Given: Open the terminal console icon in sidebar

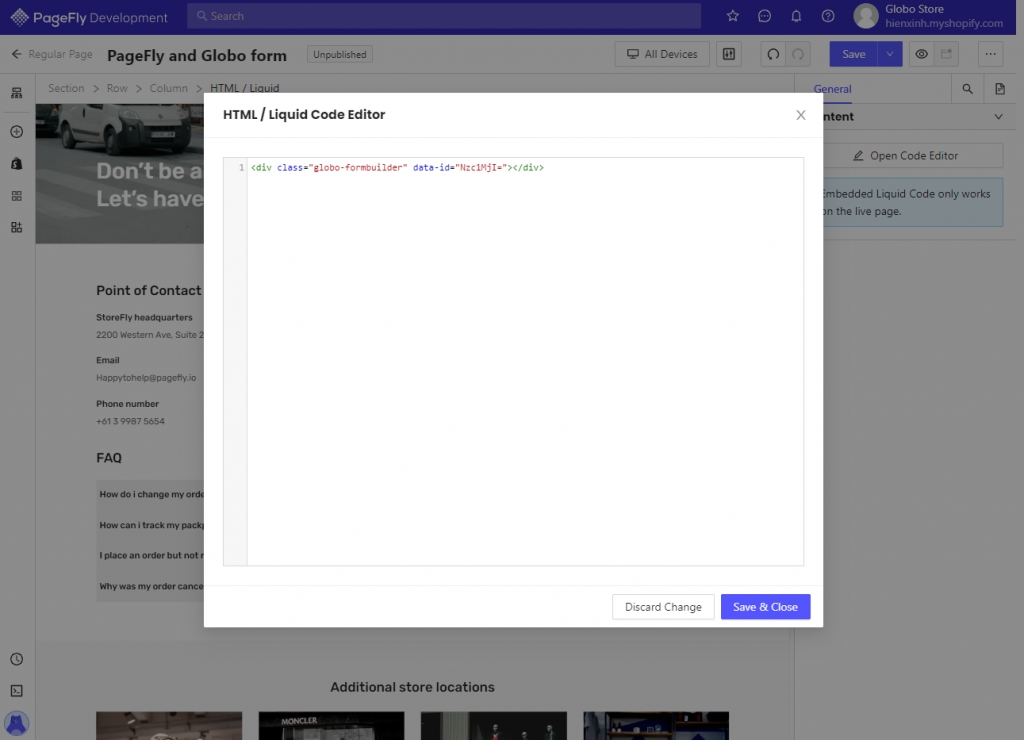Looking at the screenshot, I should 16,691.
